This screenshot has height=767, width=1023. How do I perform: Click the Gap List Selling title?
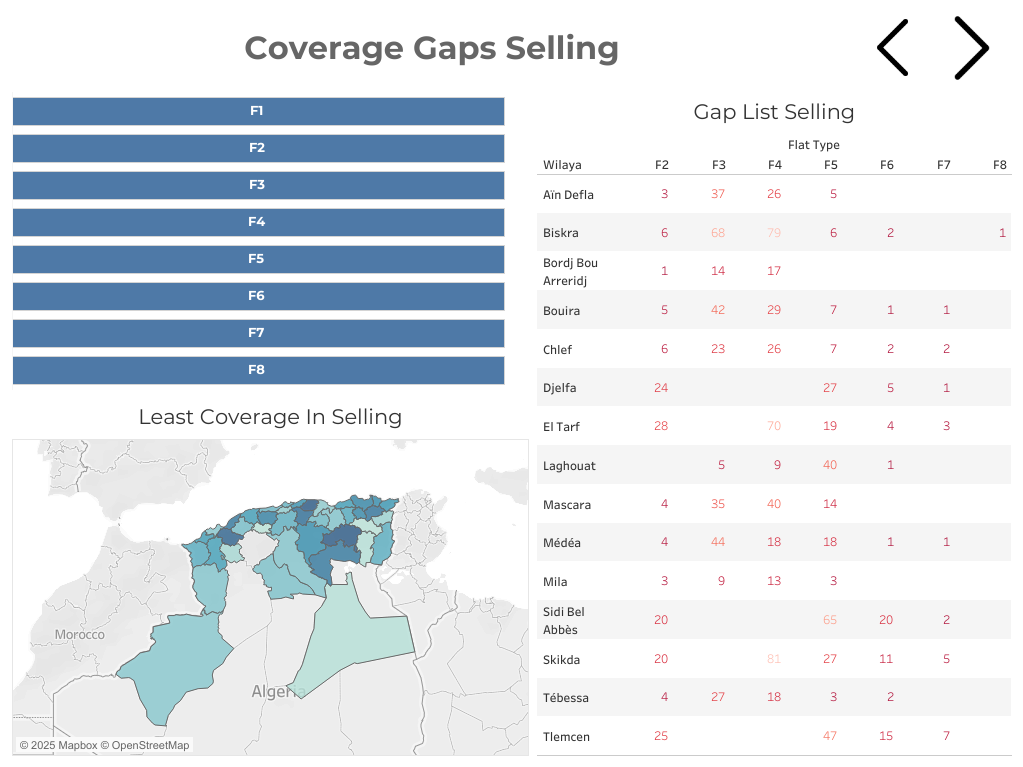pyautogui.click(x=774, y=112)
